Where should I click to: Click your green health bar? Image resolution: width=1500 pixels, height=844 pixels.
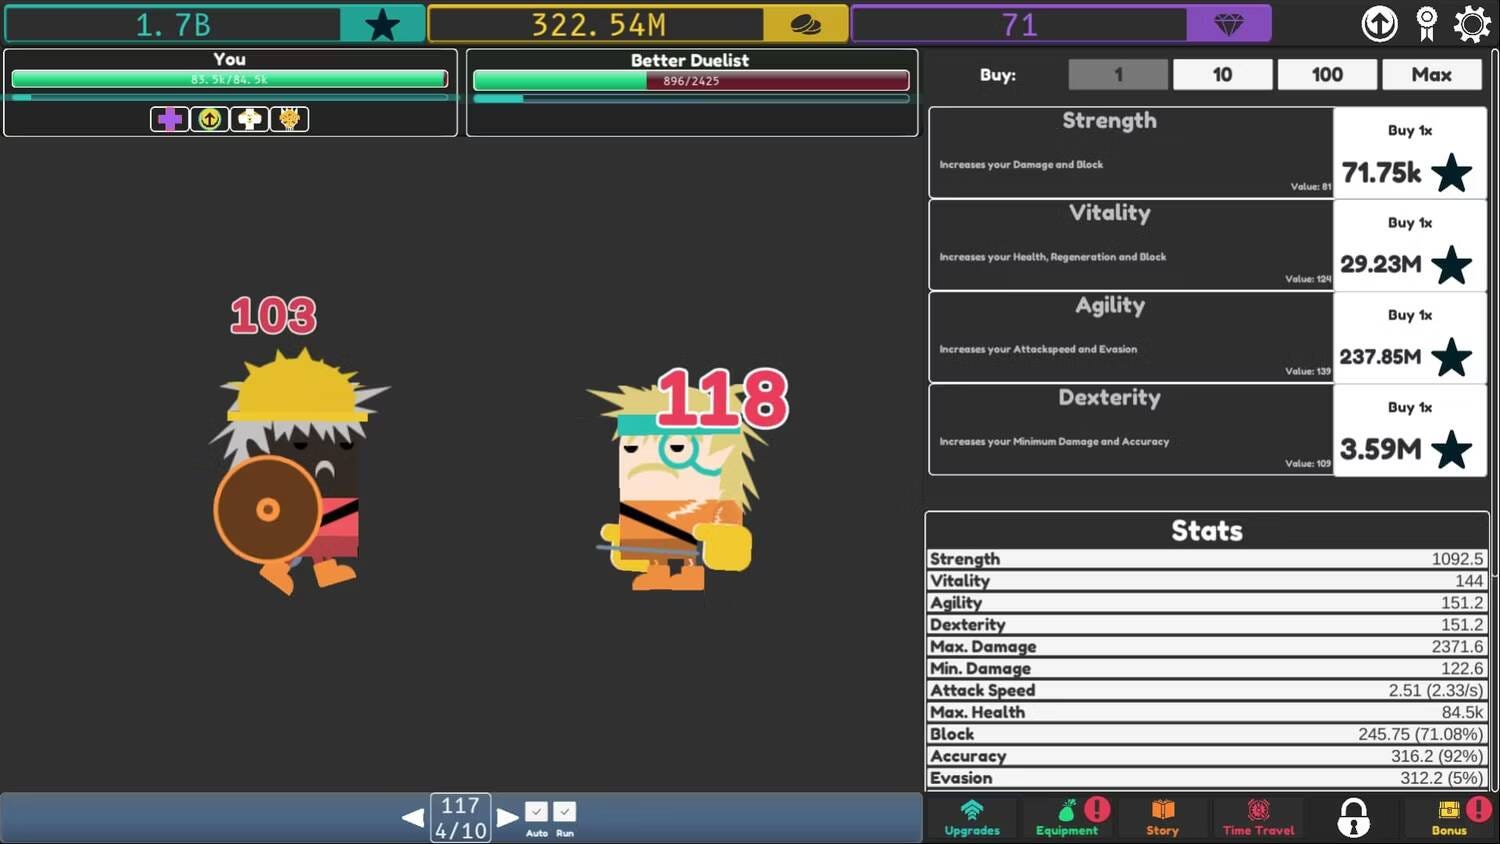coord(229,79)
